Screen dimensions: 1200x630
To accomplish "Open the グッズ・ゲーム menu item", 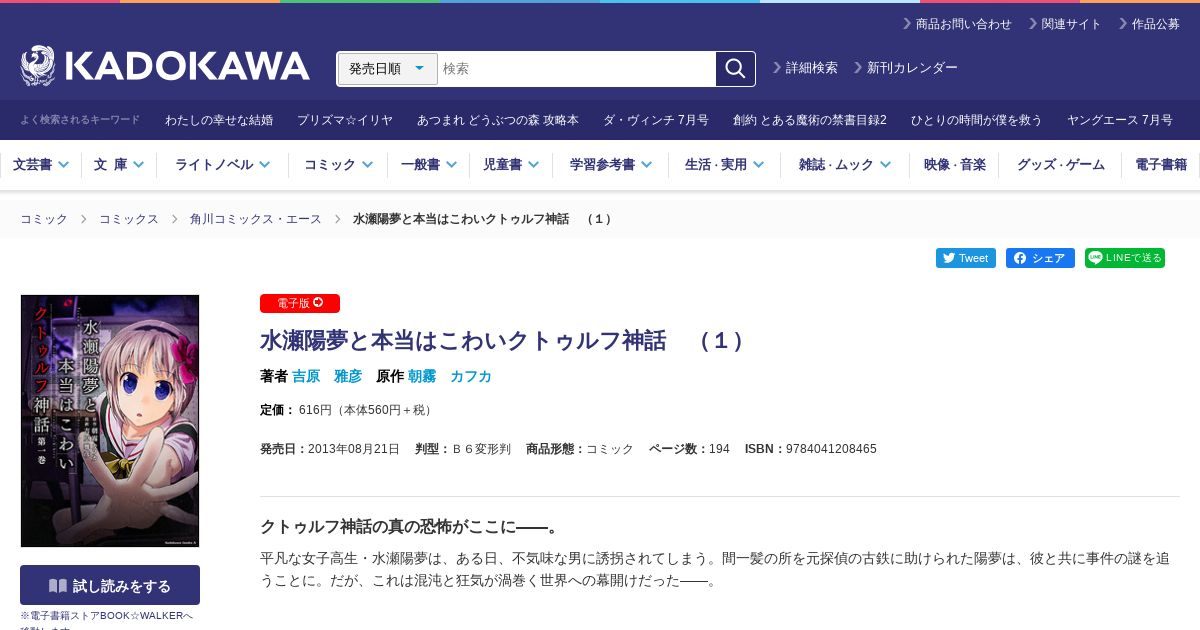I will click(x=1061, y=165).
